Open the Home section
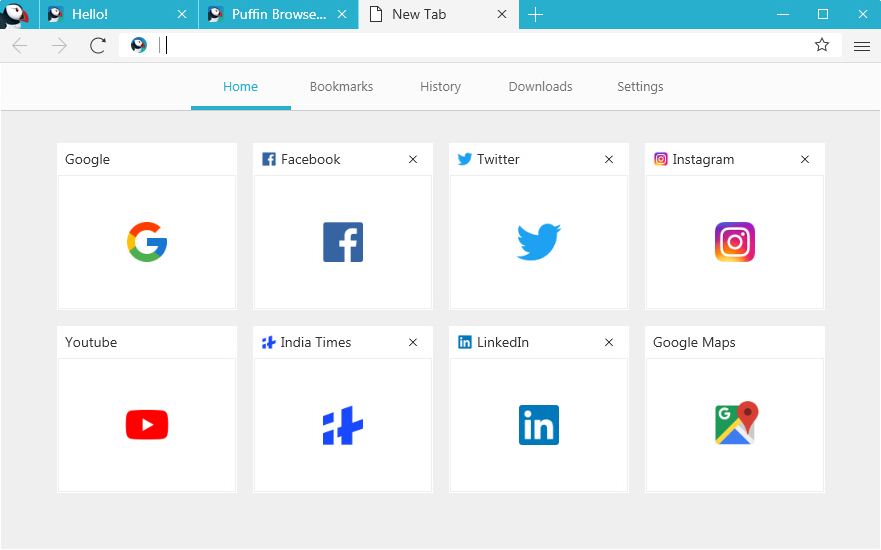The width and height of the screenshot is (881, 550). tap(240, 87)
